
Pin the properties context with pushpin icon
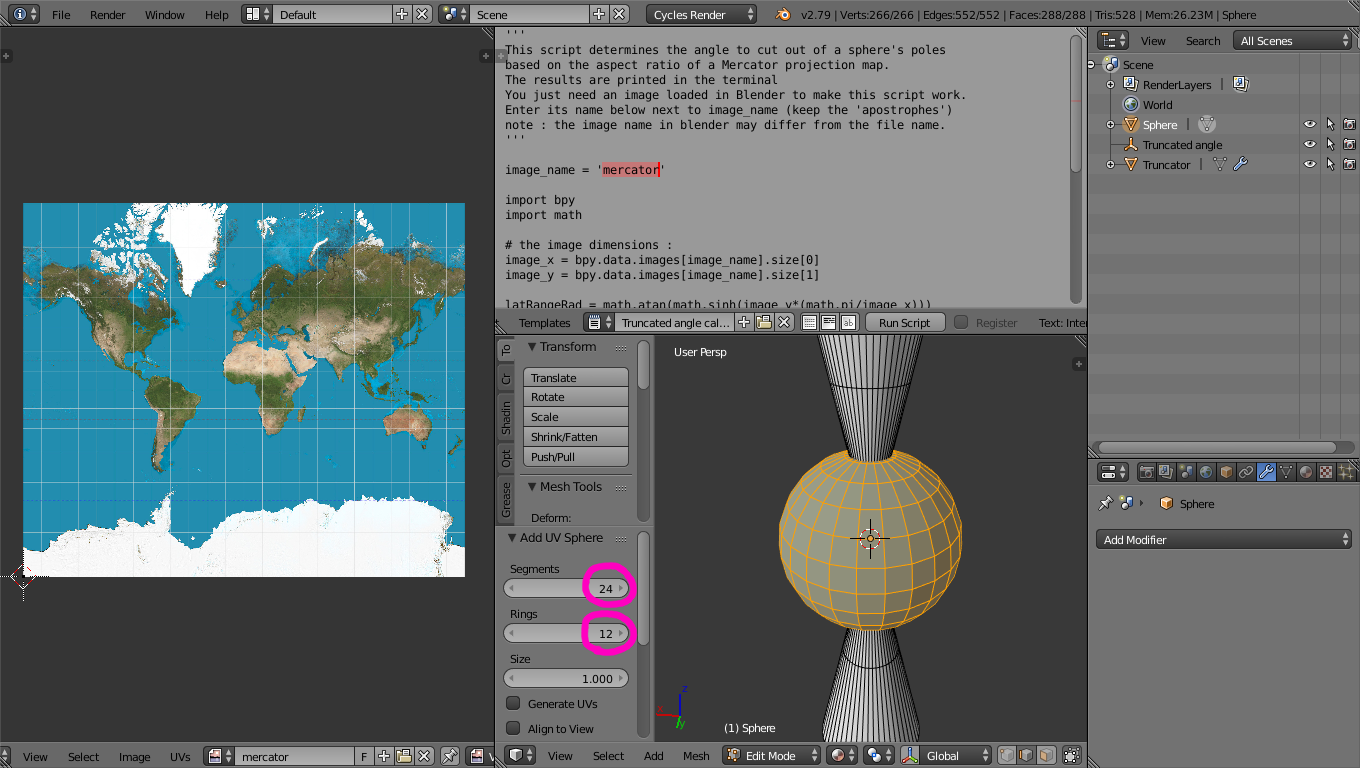pyautogui.click(x=1105, y=504)
